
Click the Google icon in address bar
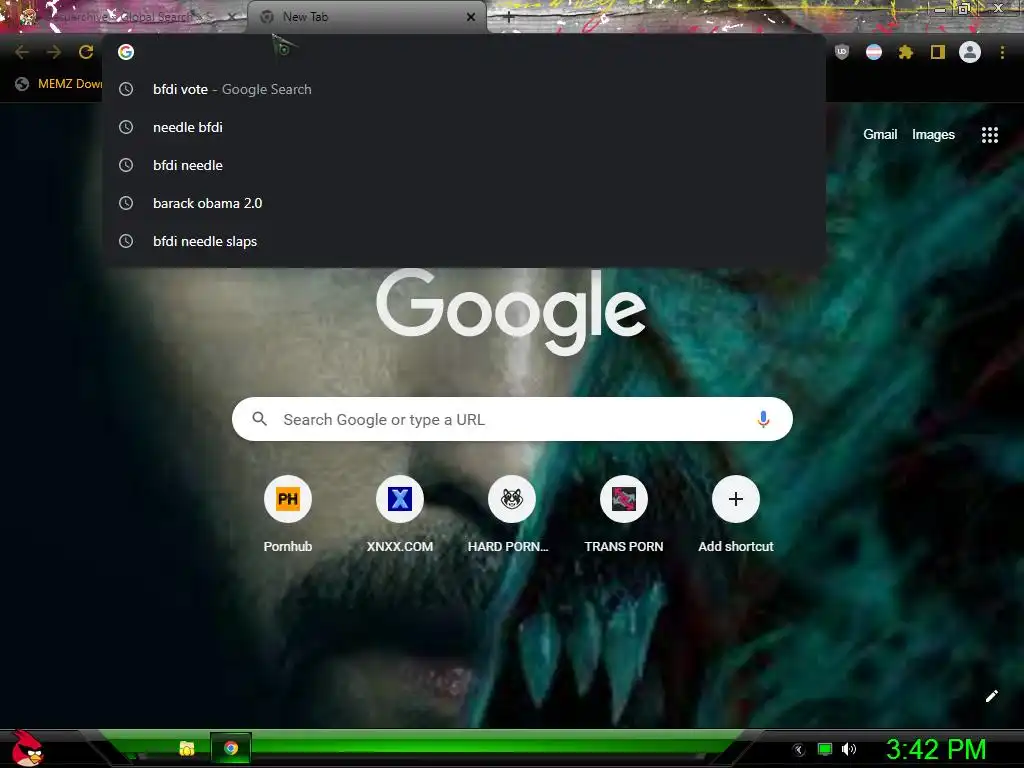pyautogui.click(x=126, y=52)
